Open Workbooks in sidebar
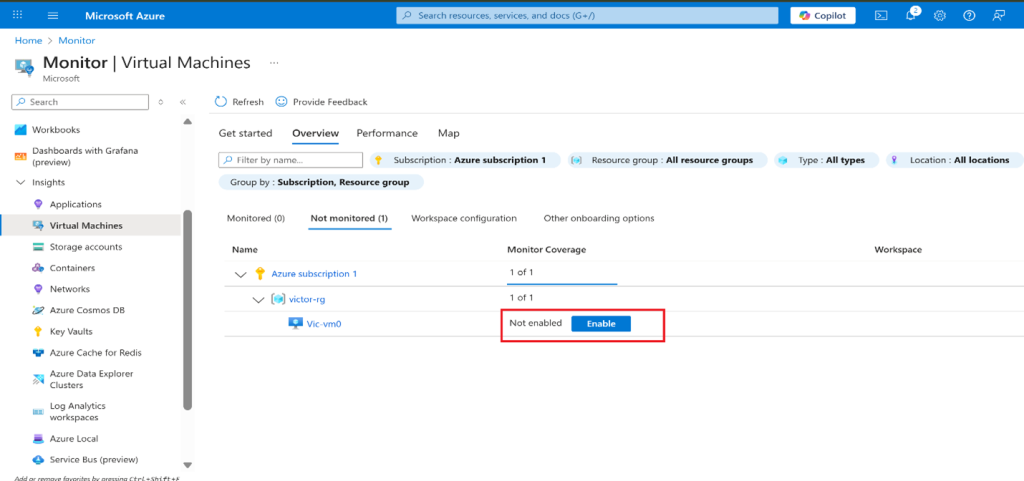The image size is (1024, 481). coord(56,130)
